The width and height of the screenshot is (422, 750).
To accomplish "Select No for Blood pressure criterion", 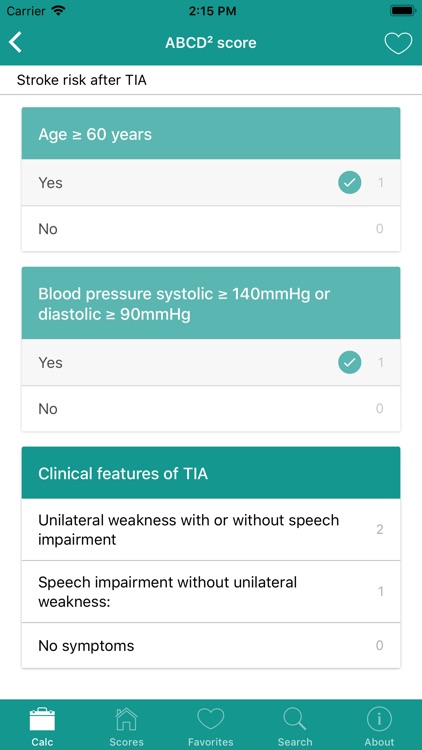I will click(211, 408).
